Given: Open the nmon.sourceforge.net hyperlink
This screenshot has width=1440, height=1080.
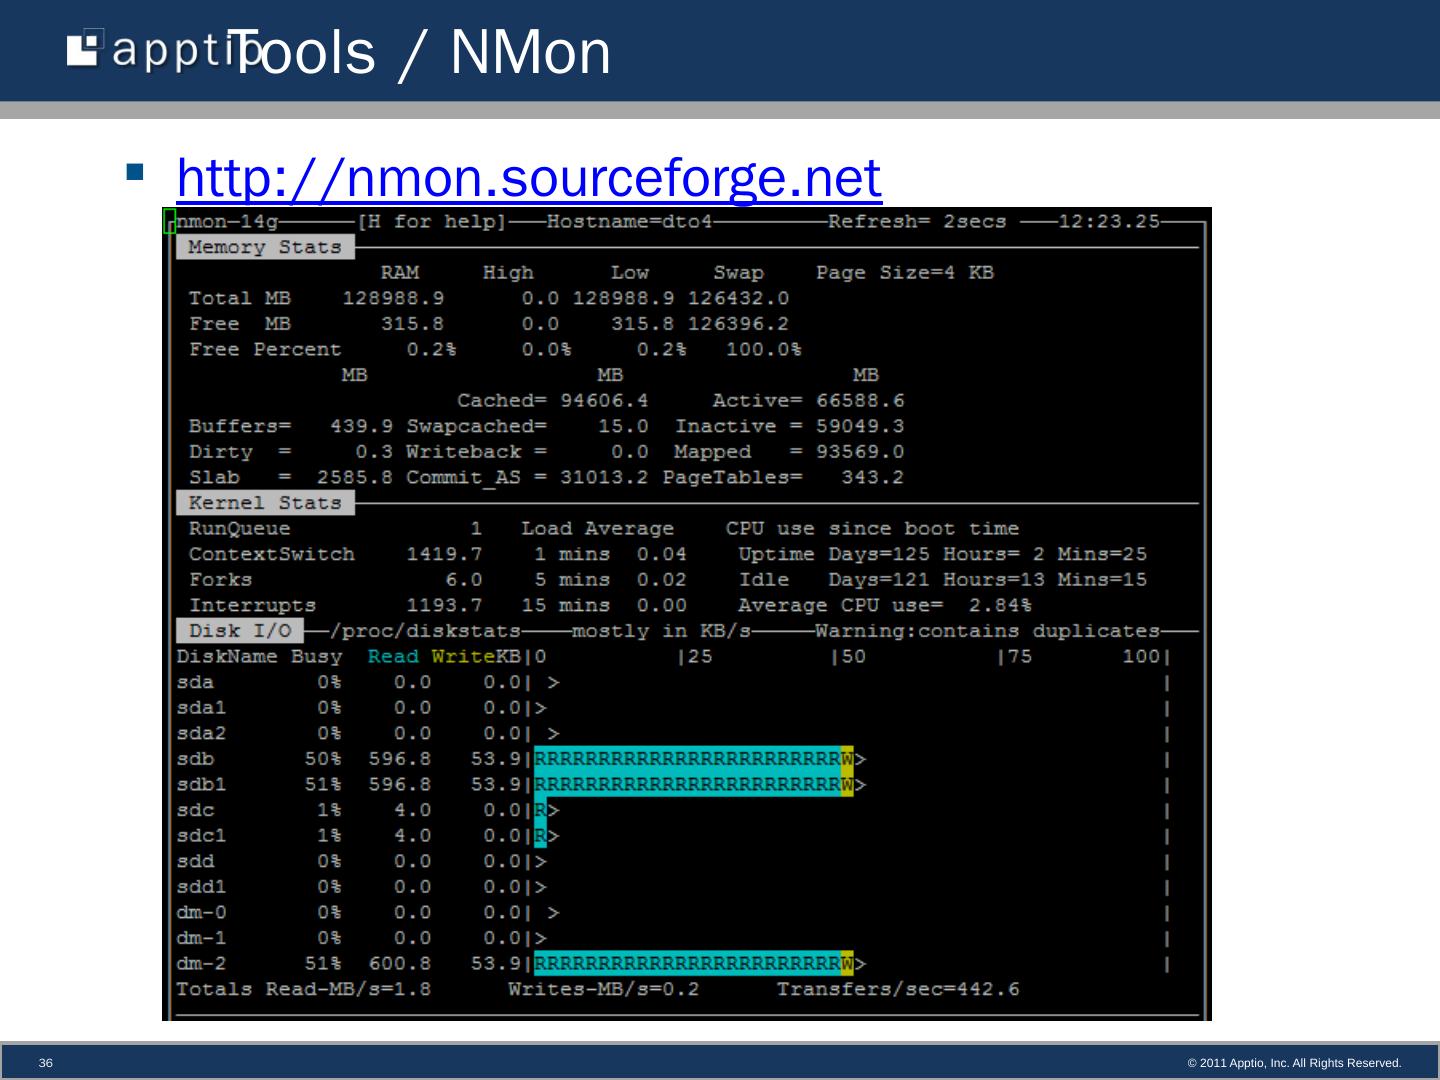Looking at the screenshot, I should (x=528, y=178).
